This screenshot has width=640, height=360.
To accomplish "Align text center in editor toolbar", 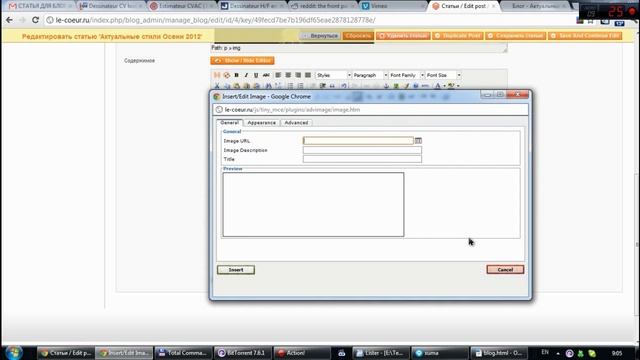I will 288,75.
